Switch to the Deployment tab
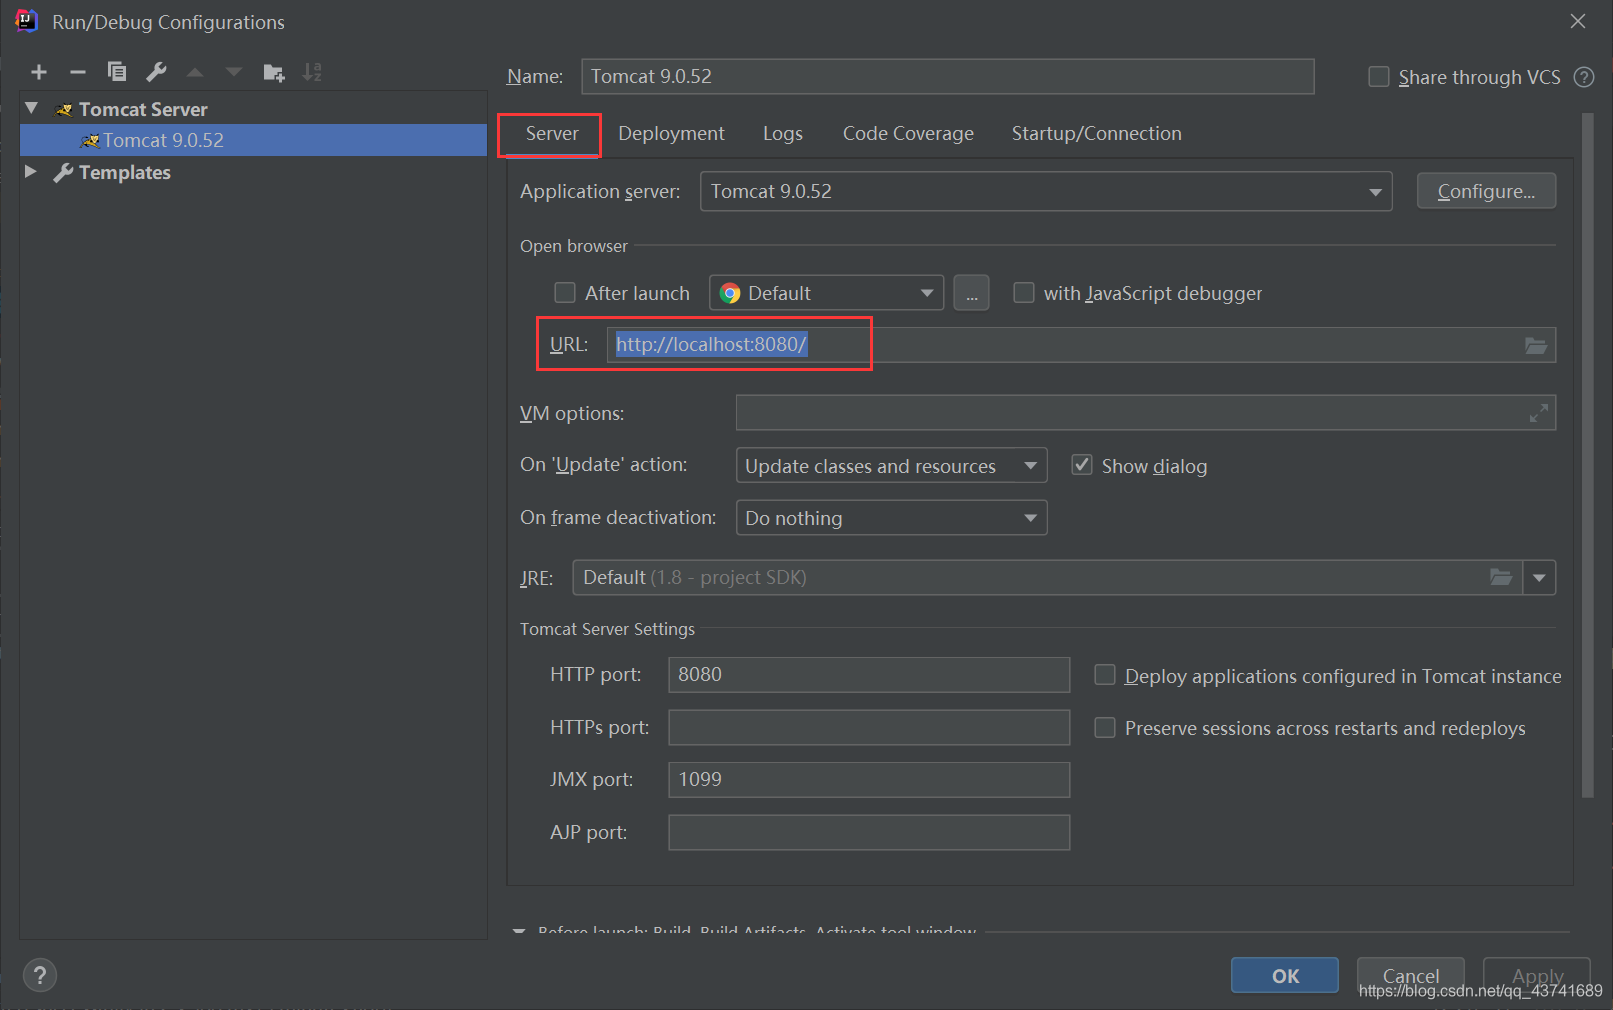1613x1010 pixels. (671, 134)
